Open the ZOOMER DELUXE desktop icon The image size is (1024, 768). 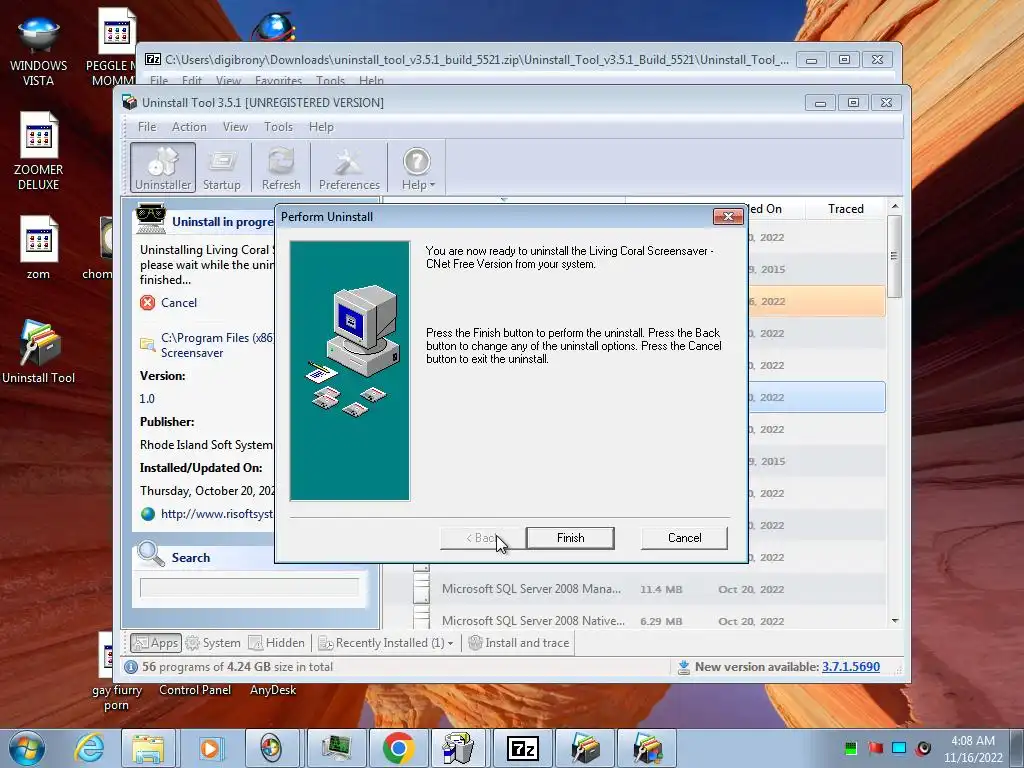click(x=39, y=152)
